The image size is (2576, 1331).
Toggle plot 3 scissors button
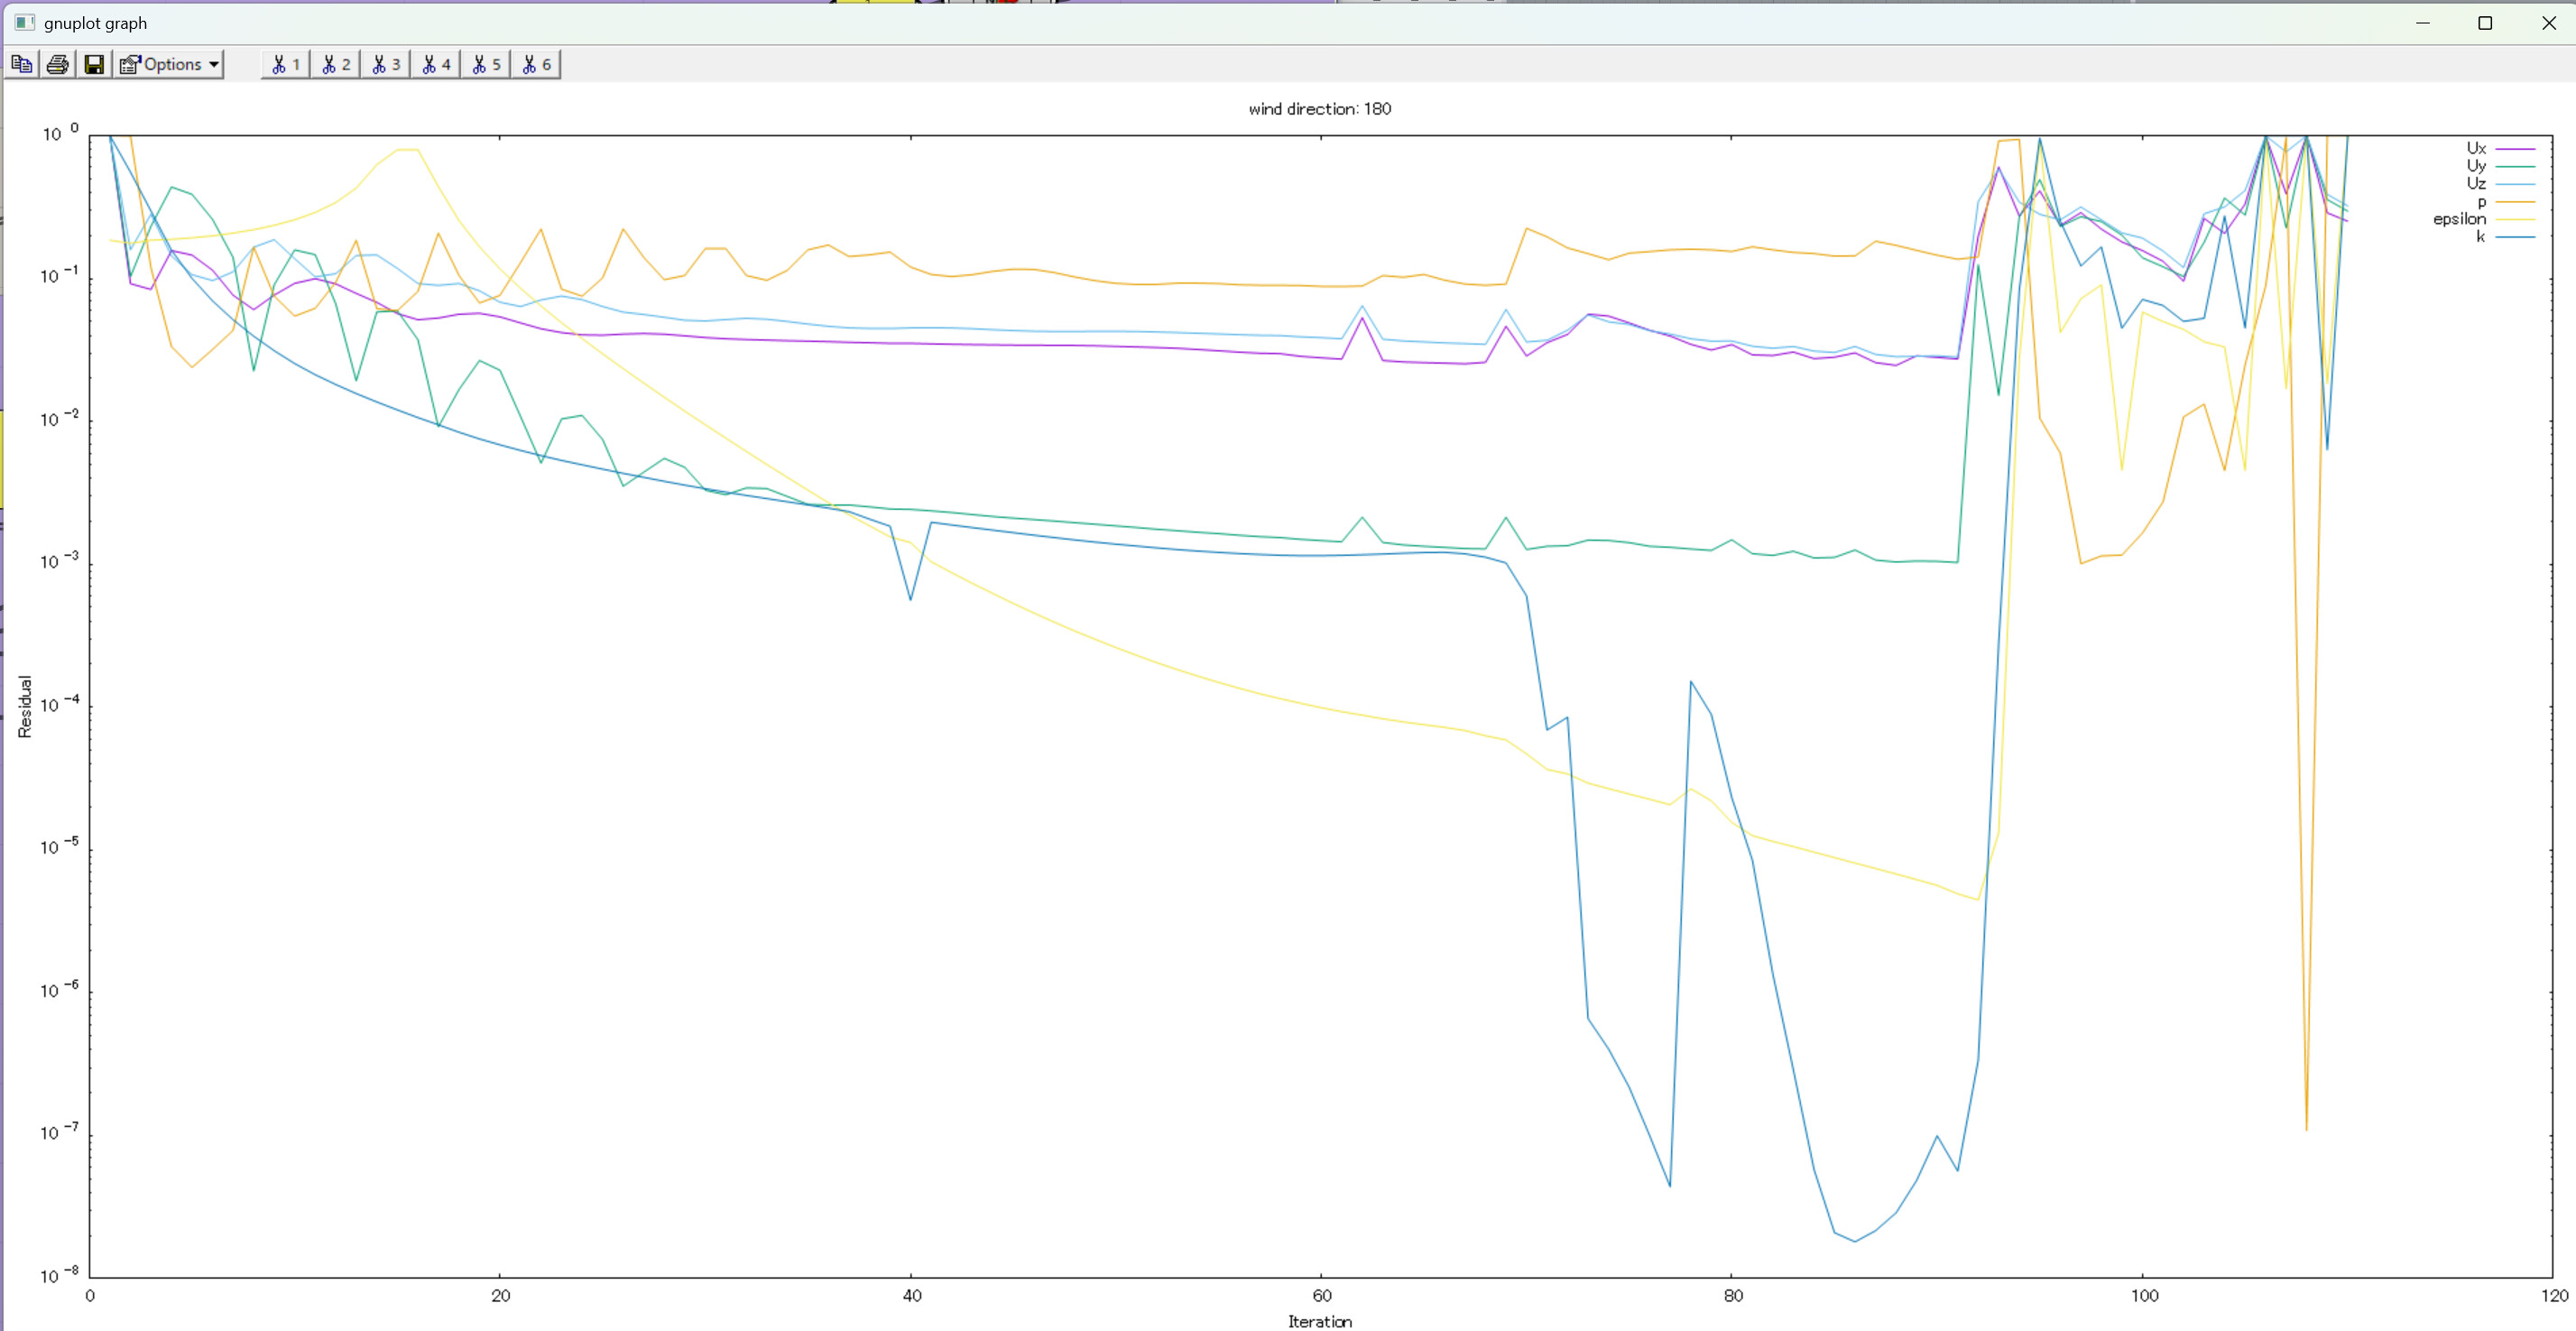[386, 64]
